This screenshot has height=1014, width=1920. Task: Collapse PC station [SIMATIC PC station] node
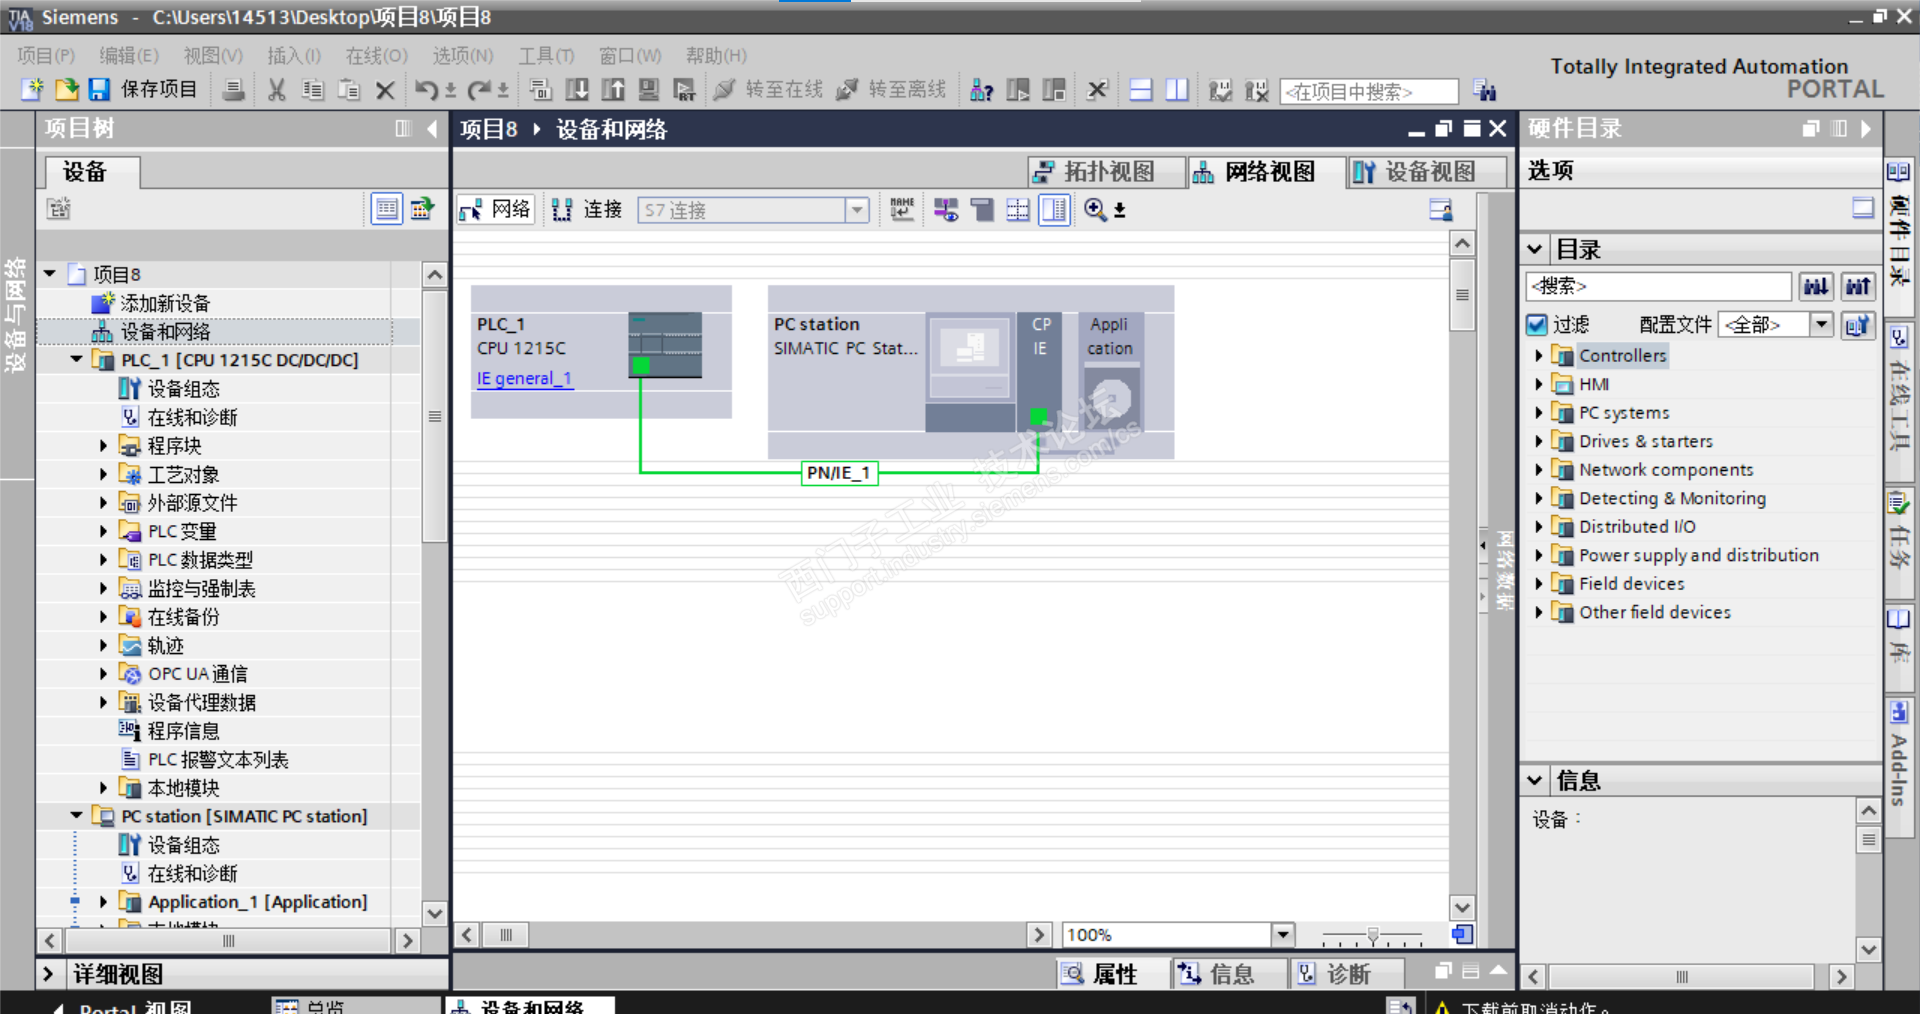tap(76, 816)
